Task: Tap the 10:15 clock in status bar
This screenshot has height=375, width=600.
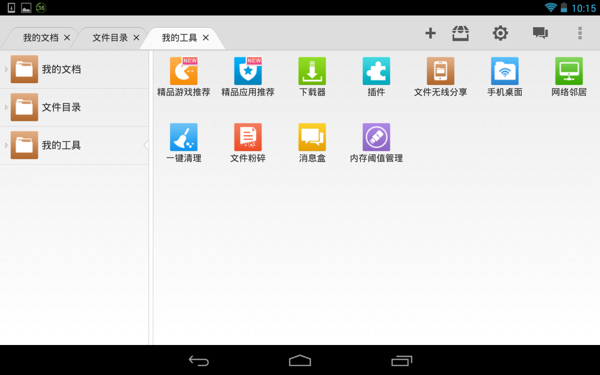Action: [584, 8]
